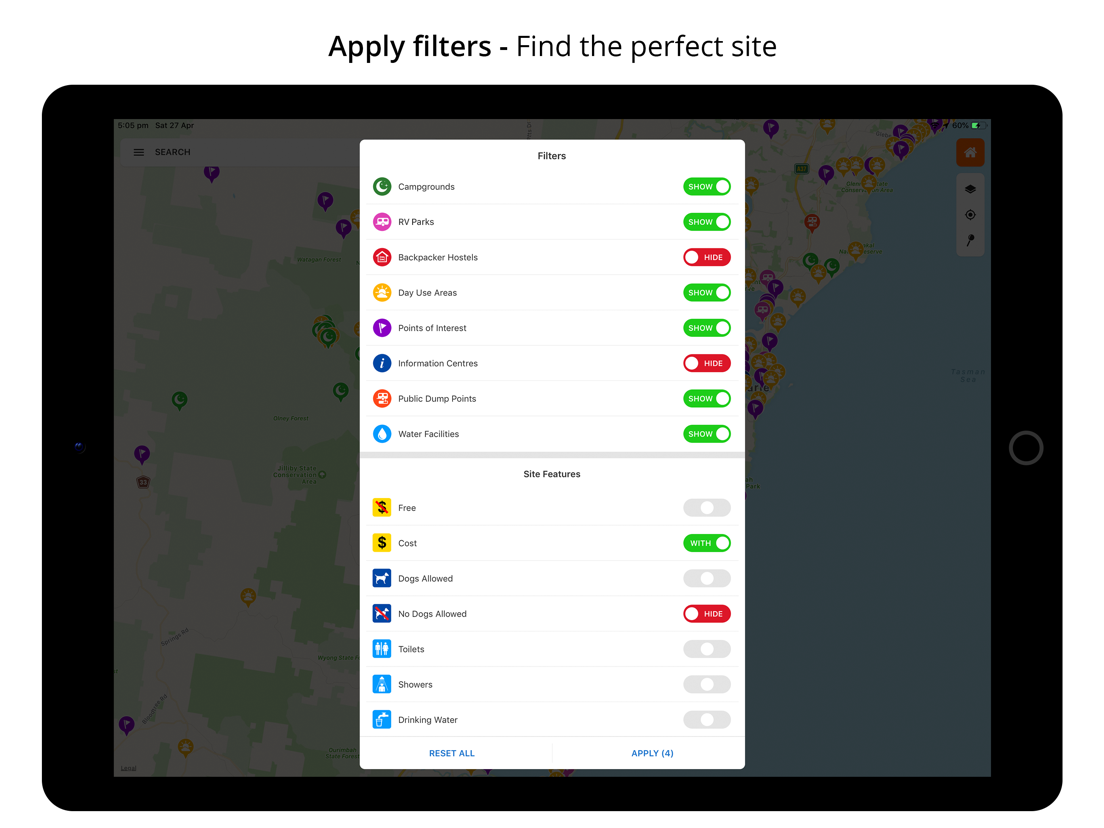This screenshot has width=1104, height=828.
Task: Toggle RV Parks SHOW switch
Action: pos(706,222)
